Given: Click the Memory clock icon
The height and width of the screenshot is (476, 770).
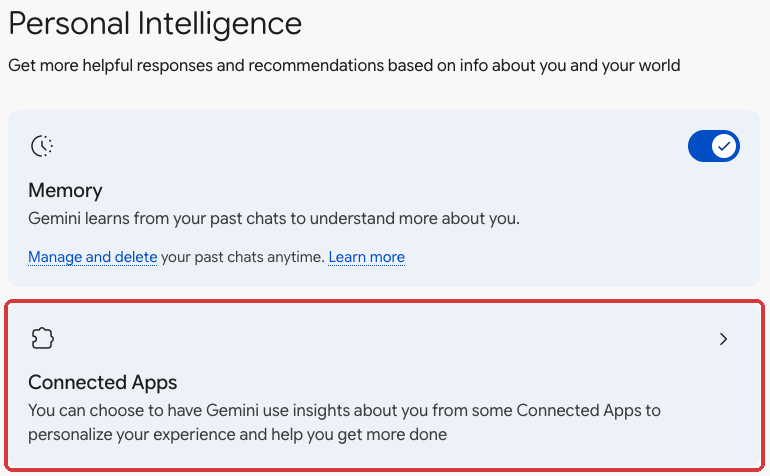Looking at the screenshot, I should point(42,146).
